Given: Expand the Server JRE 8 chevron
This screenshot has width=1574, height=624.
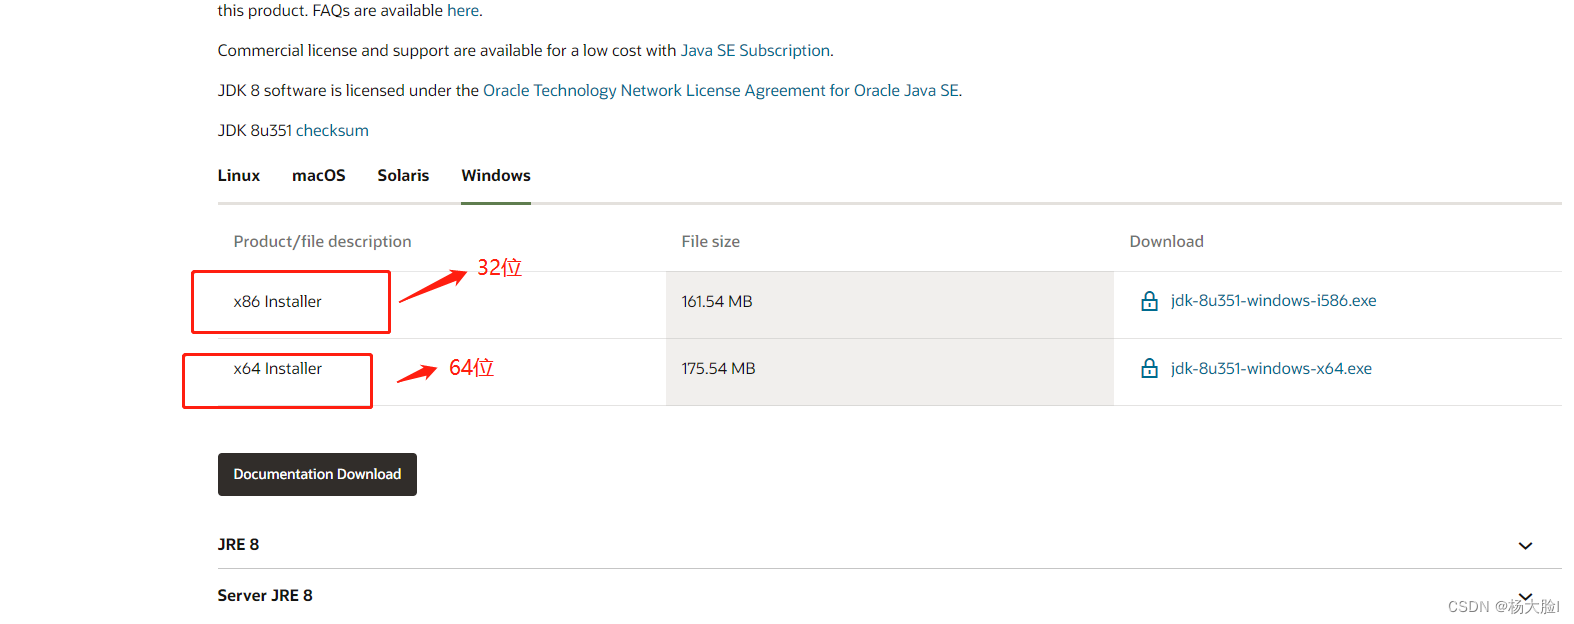Looking at the screenshot, I should coord(1525,596).
